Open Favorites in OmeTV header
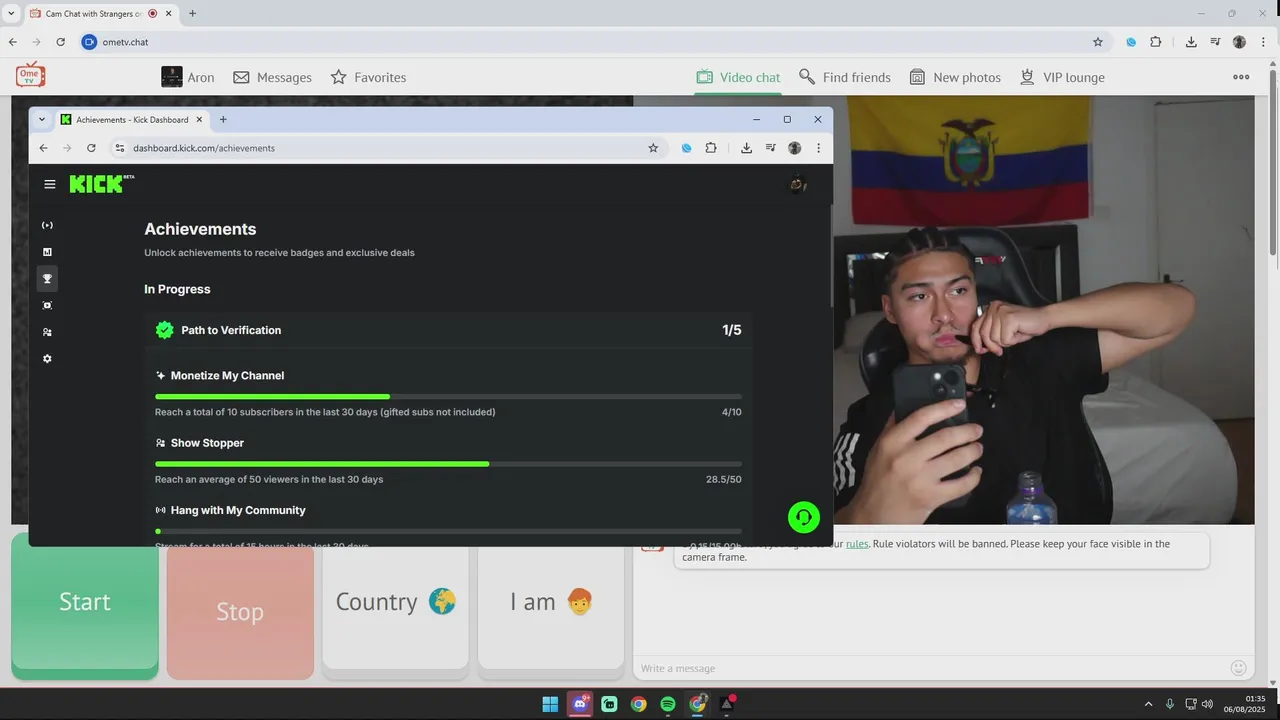 (x=368, y=77)
